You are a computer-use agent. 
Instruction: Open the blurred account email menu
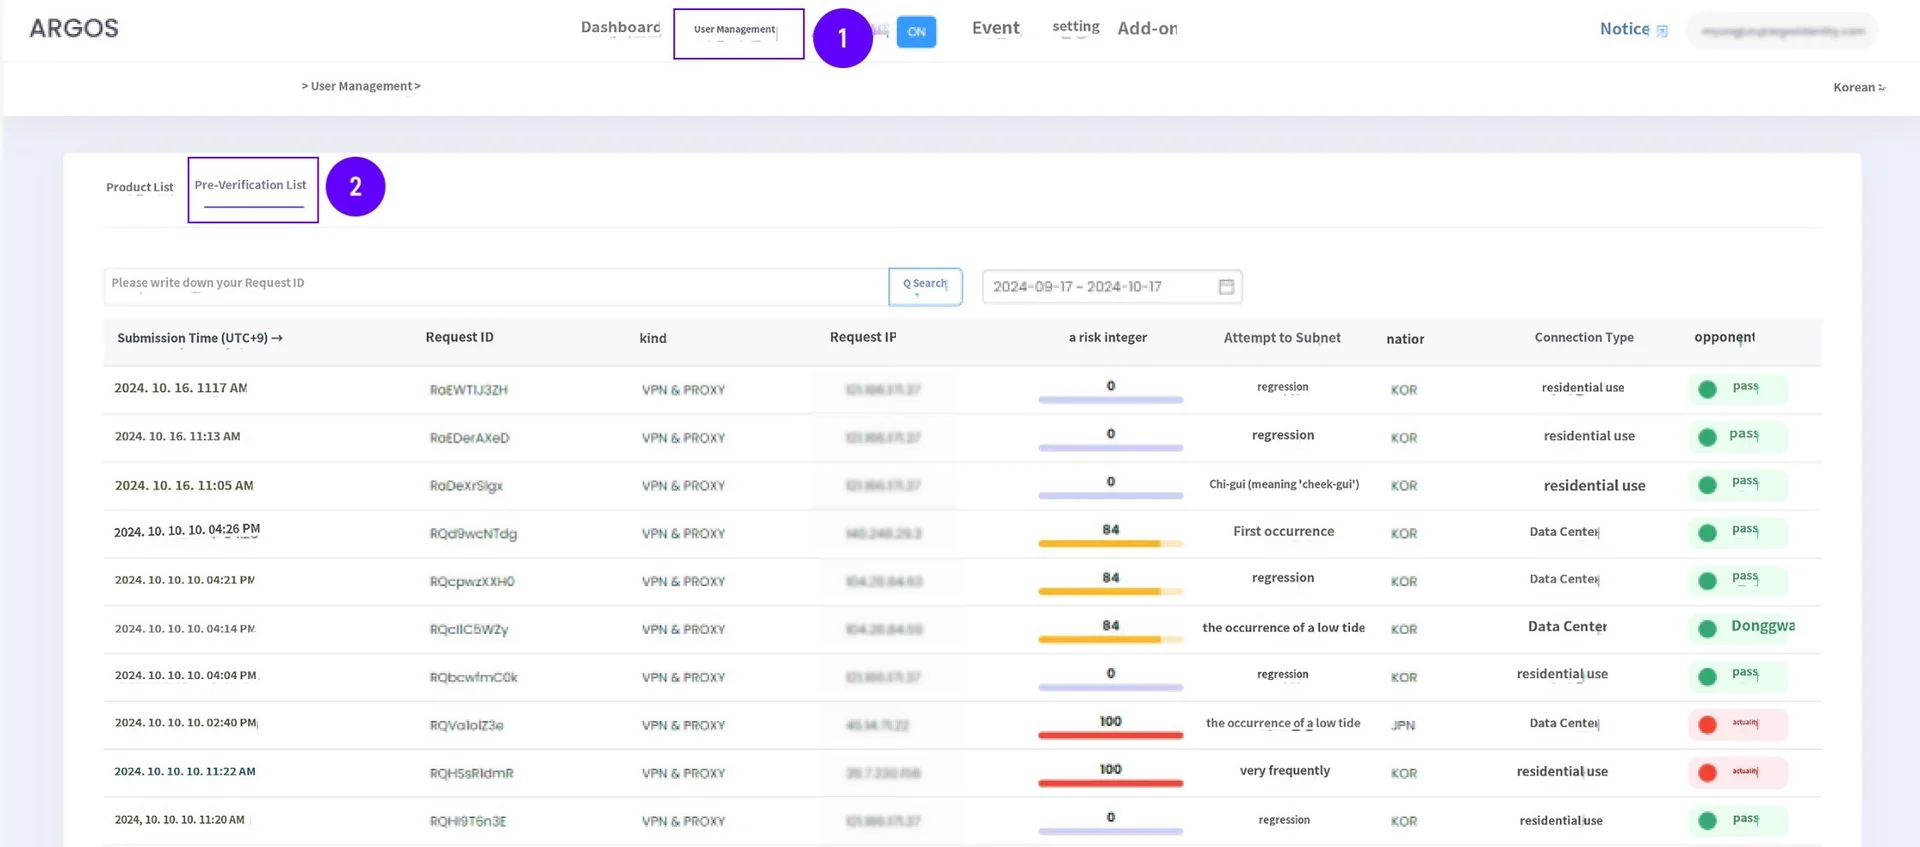(x=1782, y=31)
